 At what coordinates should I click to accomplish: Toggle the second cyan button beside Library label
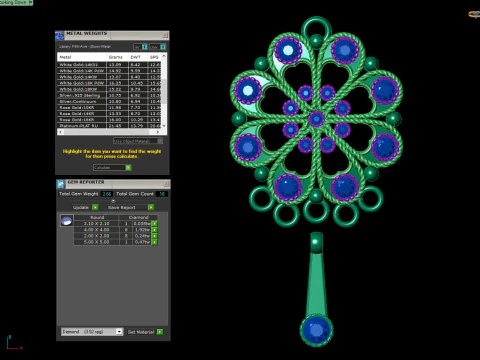click(163, 47)
